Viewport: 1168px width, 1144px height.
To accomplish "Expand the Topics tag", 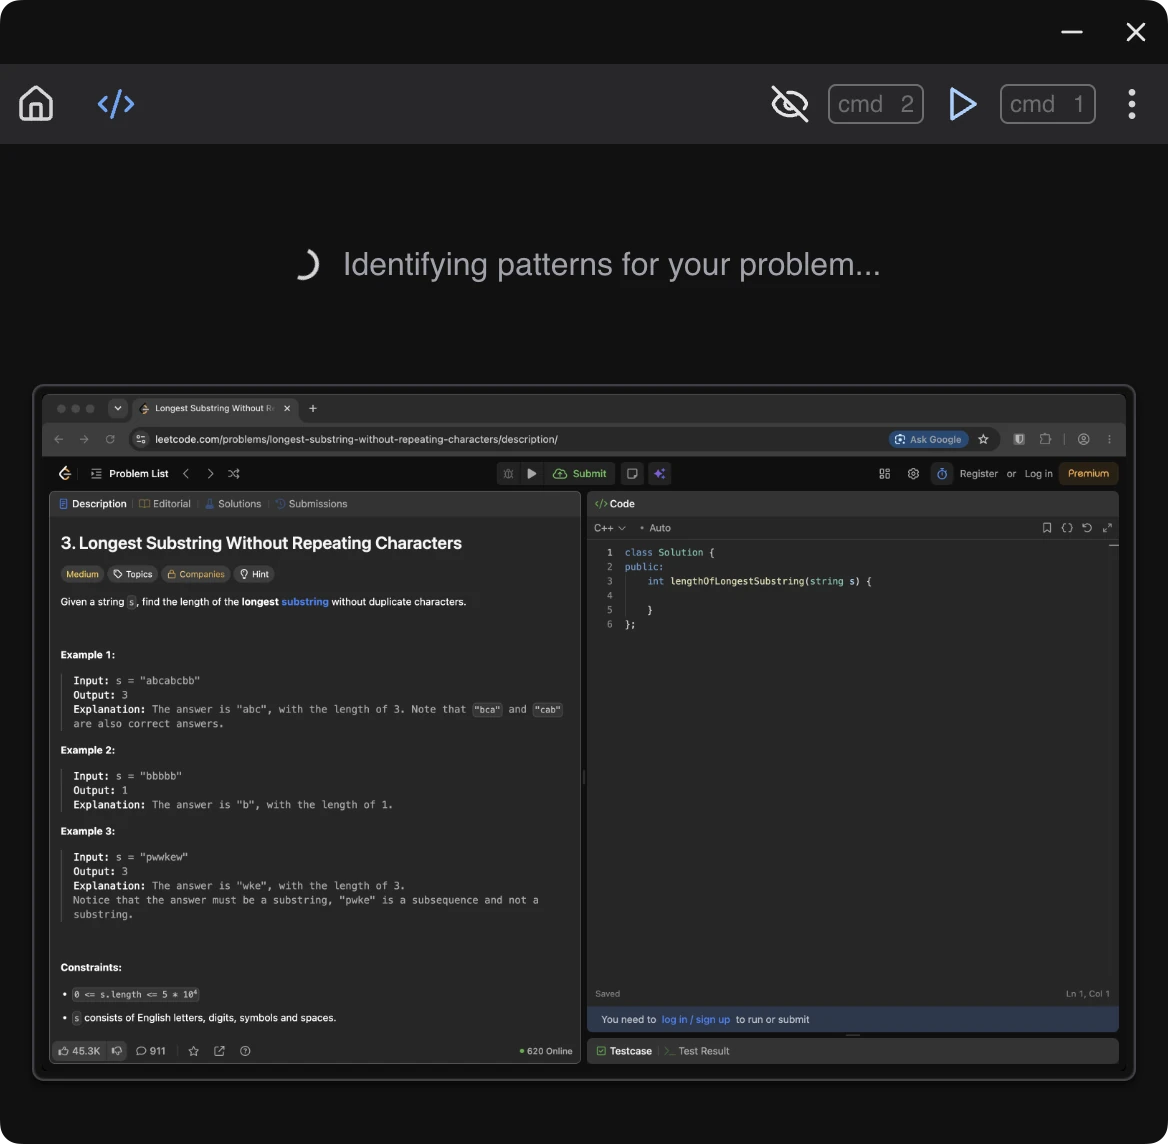I will [x=133, y=574].
